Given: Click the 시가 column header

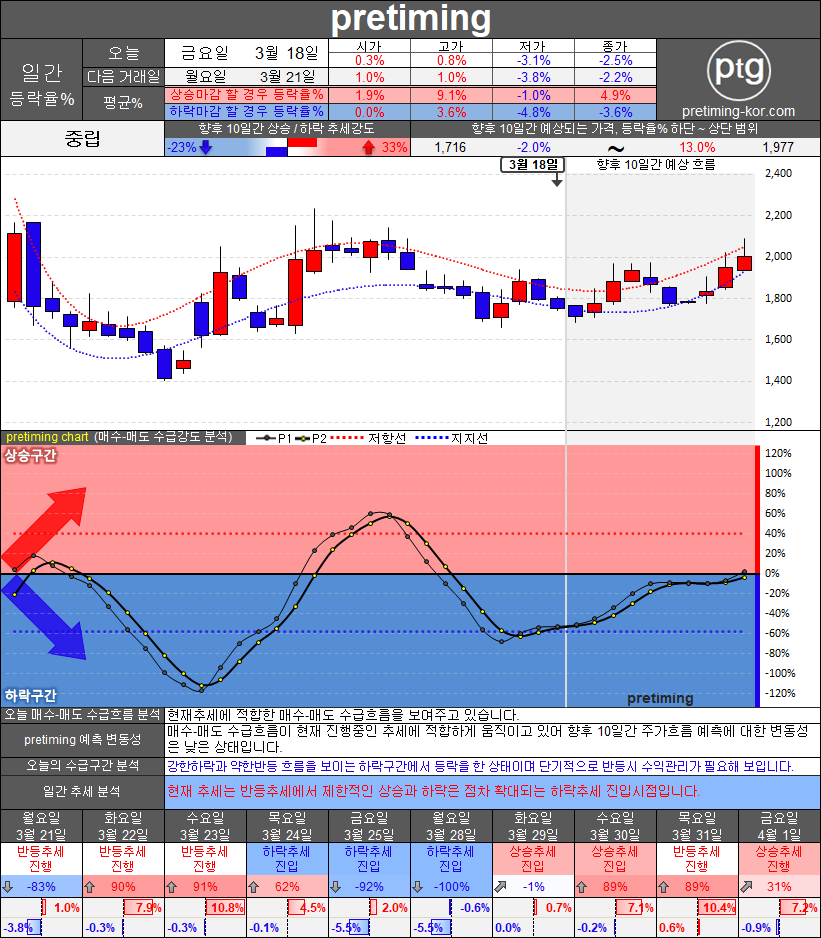Looking at the screenshot, I should pos(369,46).
